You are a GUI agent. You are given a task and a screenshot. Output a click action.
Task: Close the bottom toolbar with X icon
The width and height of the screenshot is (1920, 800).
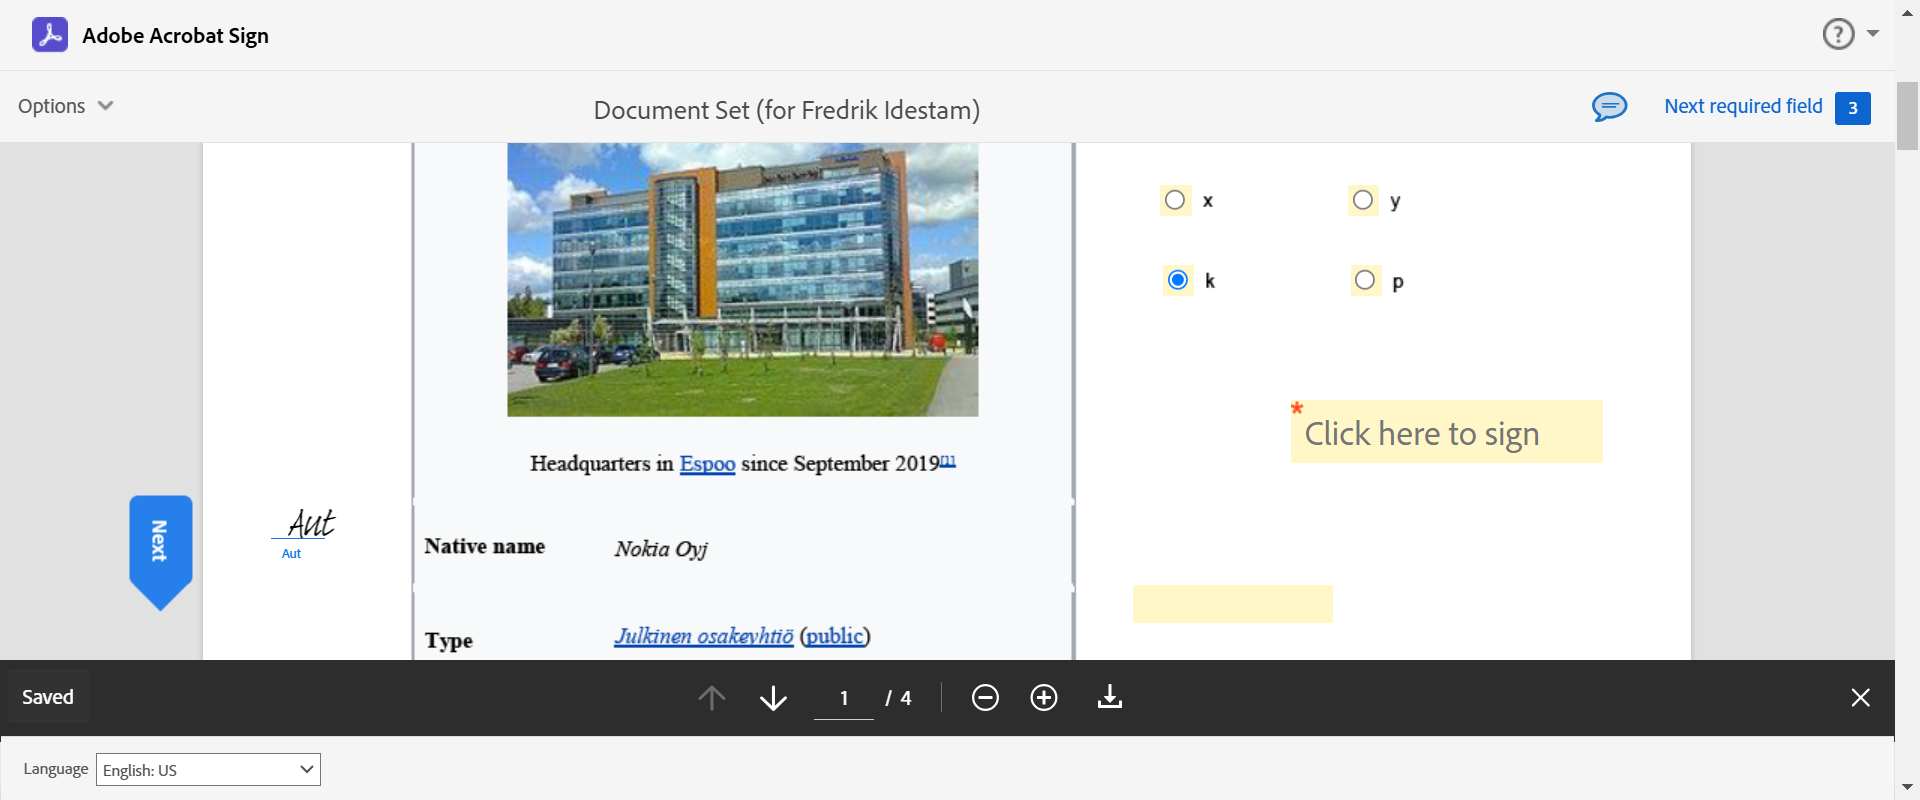point(1860,697)
